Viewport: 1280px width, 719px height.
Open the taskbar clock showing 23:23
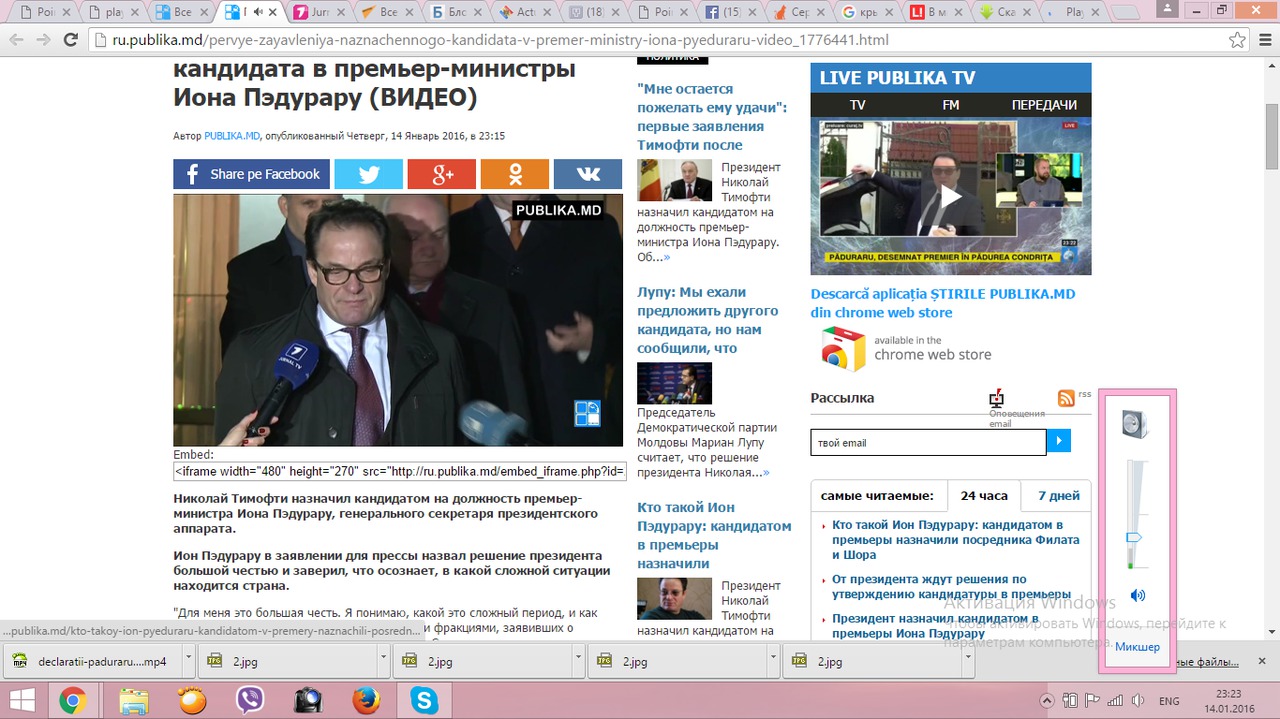tap(1228, 701)
